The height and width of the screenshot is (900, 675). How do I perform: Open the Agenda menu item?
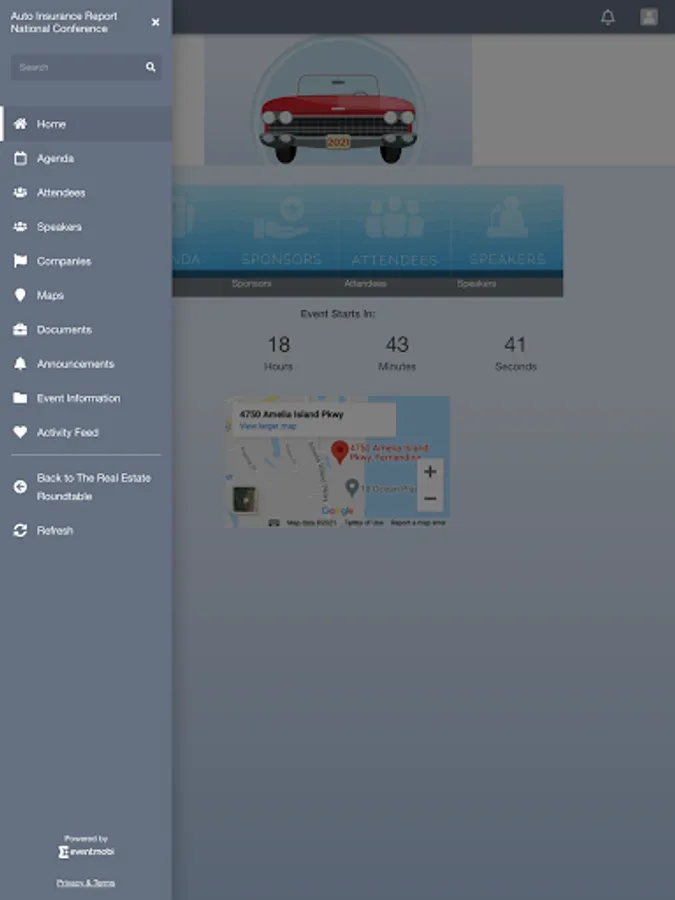(86, 158)
